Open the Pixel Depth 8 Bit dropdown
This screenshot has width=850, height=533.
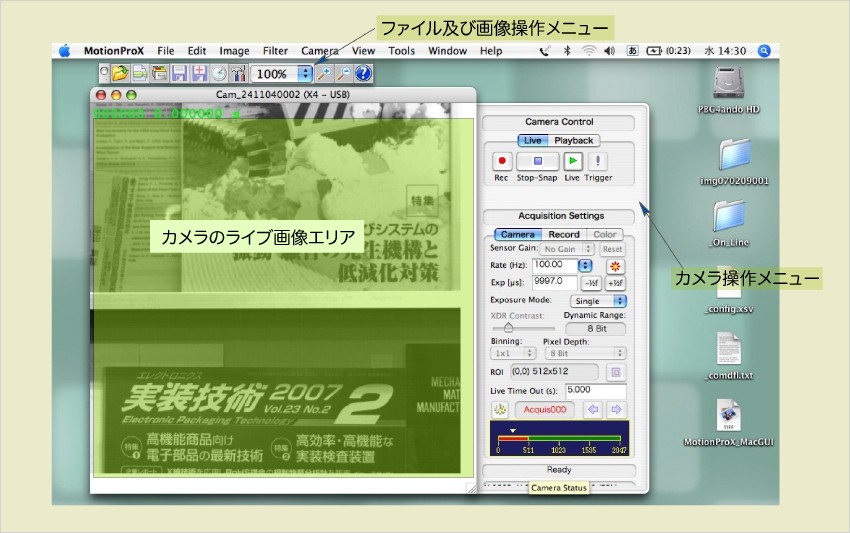[x=585, y=354]
